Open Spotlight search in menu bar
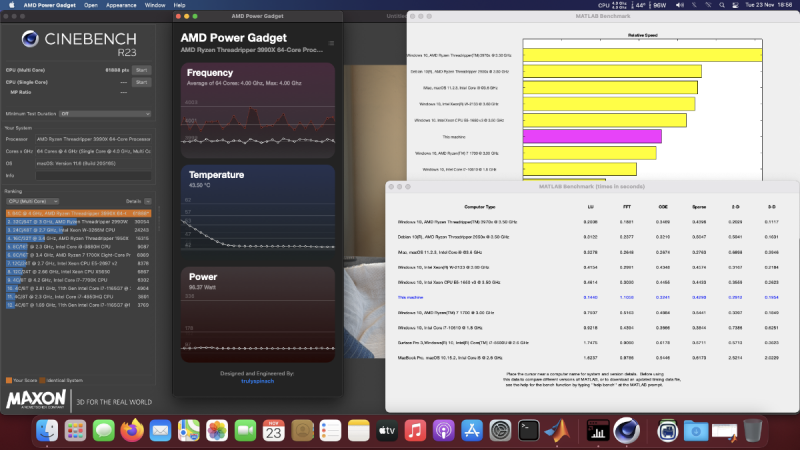The image size is (800, 450). click(721, 5)
